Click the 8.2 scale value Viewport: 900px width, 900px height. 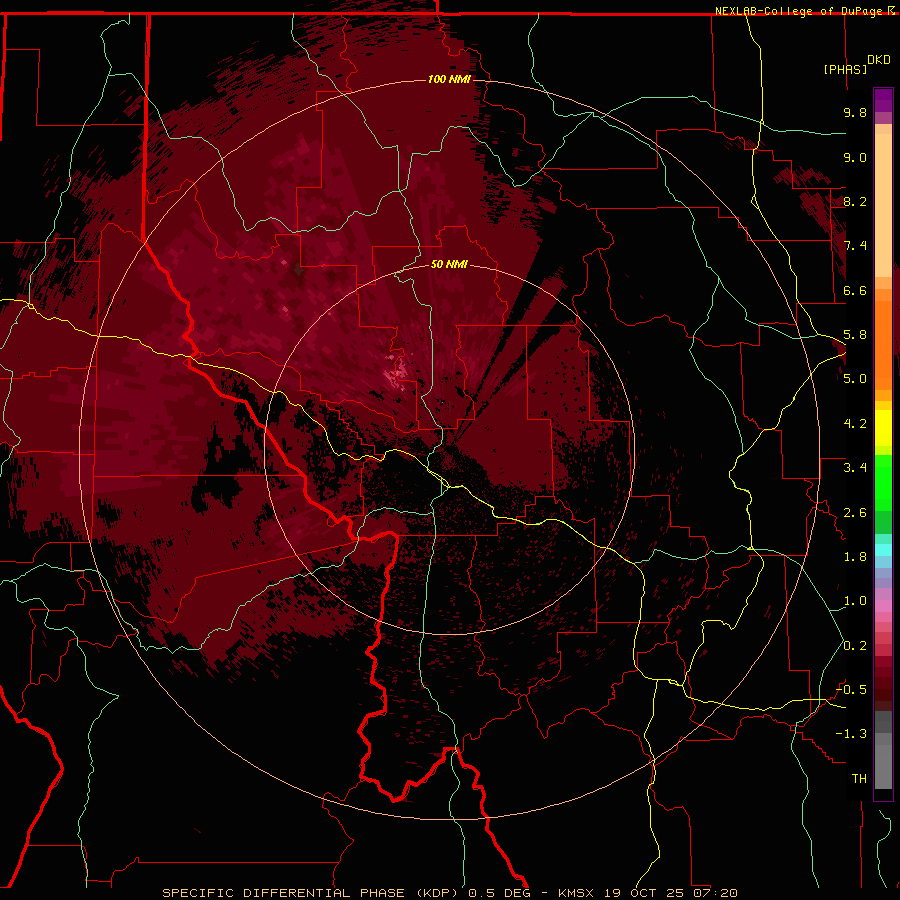coord(855,201)
